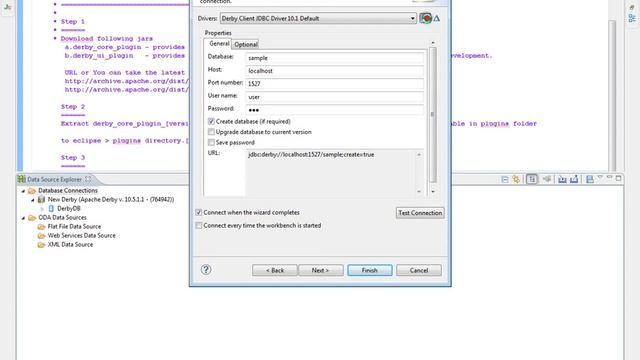
Task: Maximize the Data Source Explorer view
Action: [x=618, y=178]
